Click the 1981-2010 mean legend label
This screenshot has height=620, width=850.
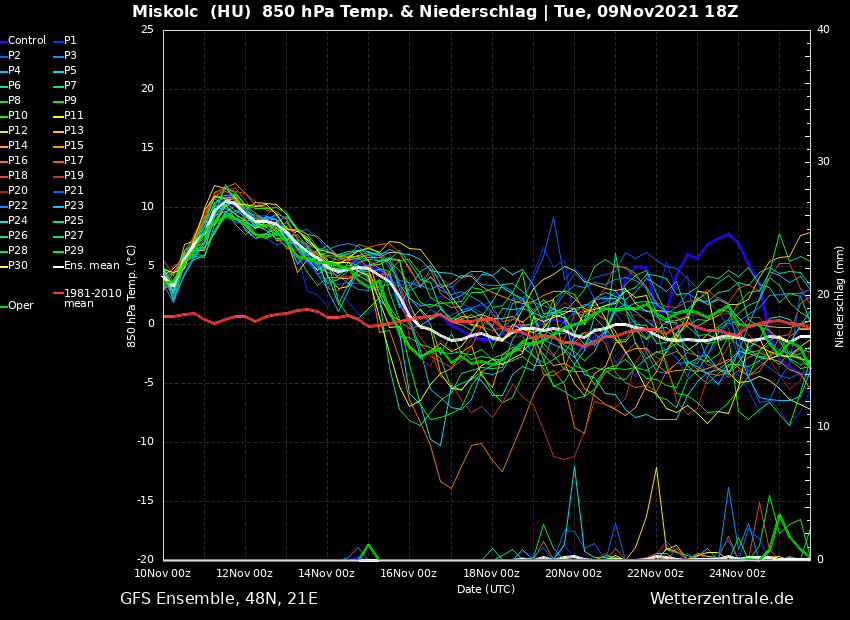(x=92, y=298)
